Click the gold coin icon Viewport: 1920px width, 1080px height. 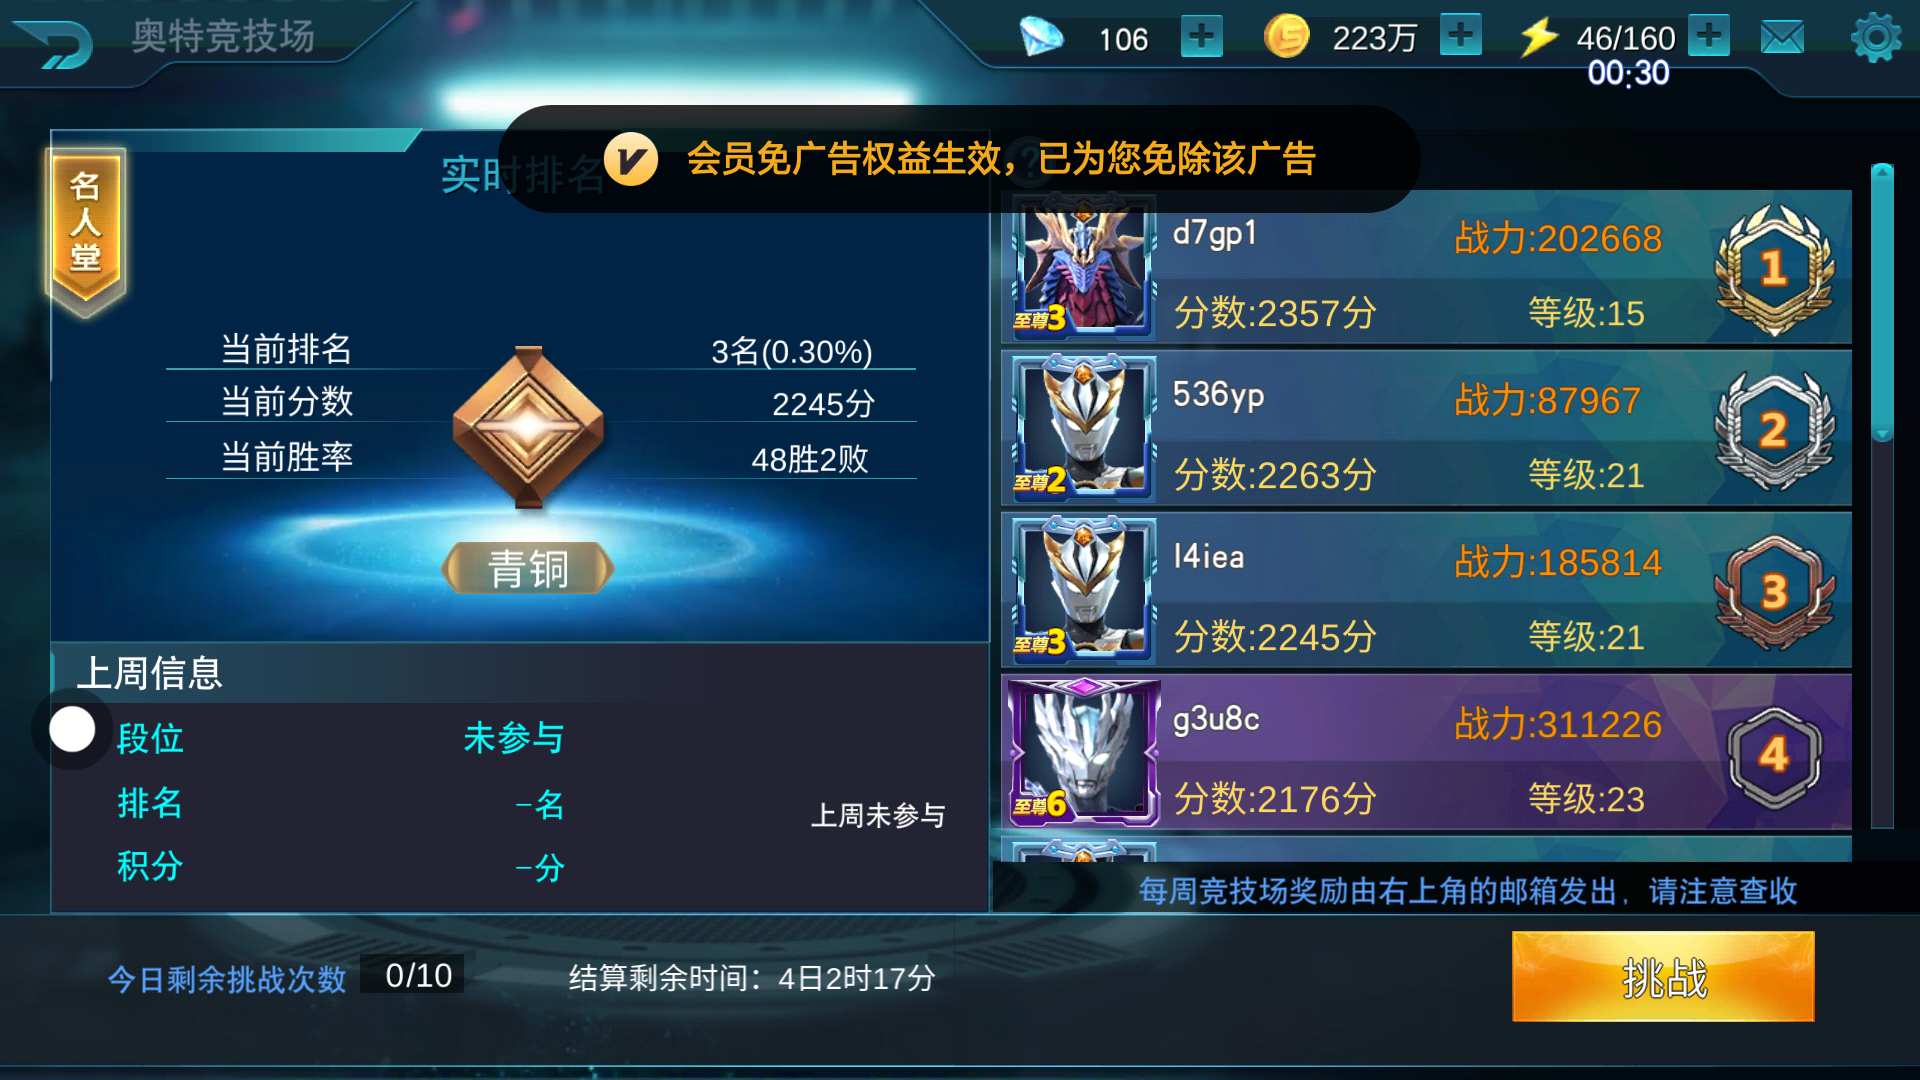pos(1286,37)
